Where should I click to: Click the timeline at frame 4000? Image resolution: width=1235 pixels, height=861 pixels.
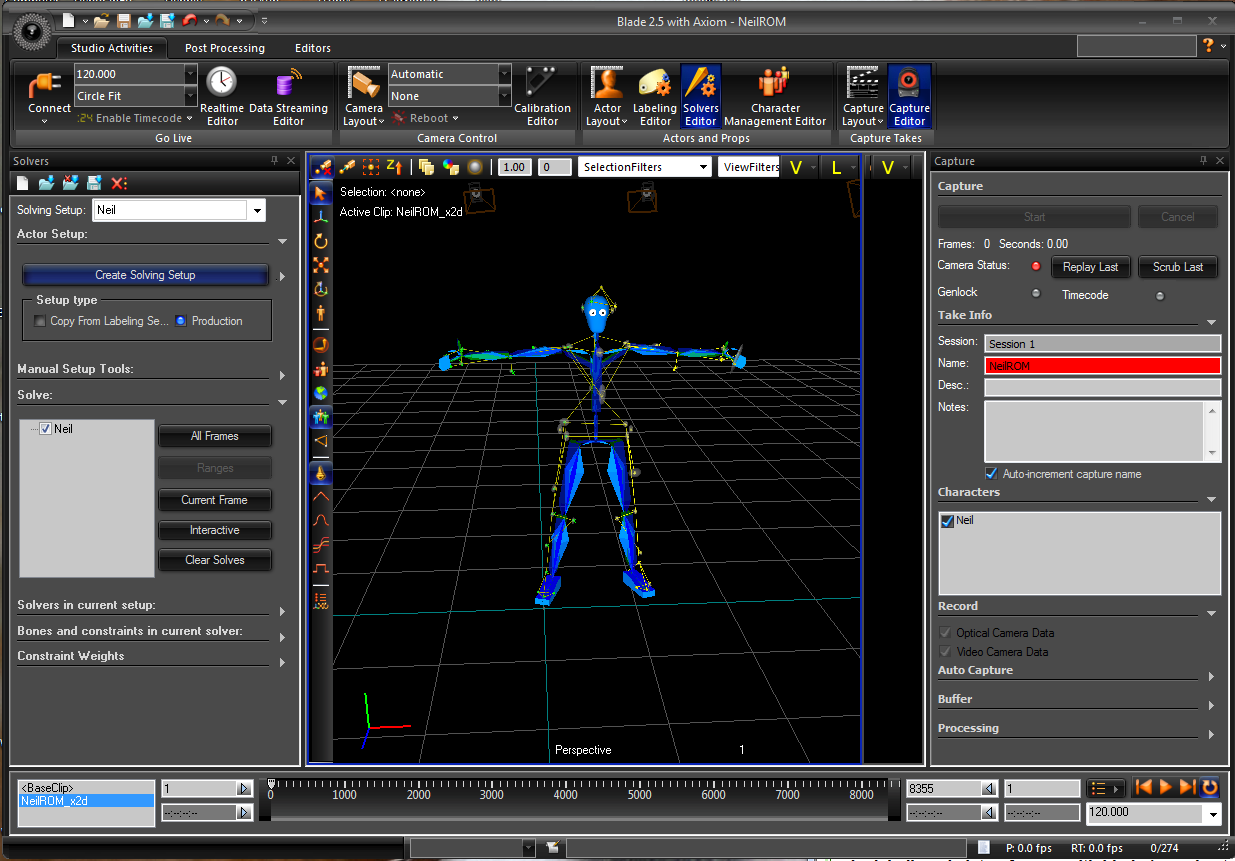[566, 789]
